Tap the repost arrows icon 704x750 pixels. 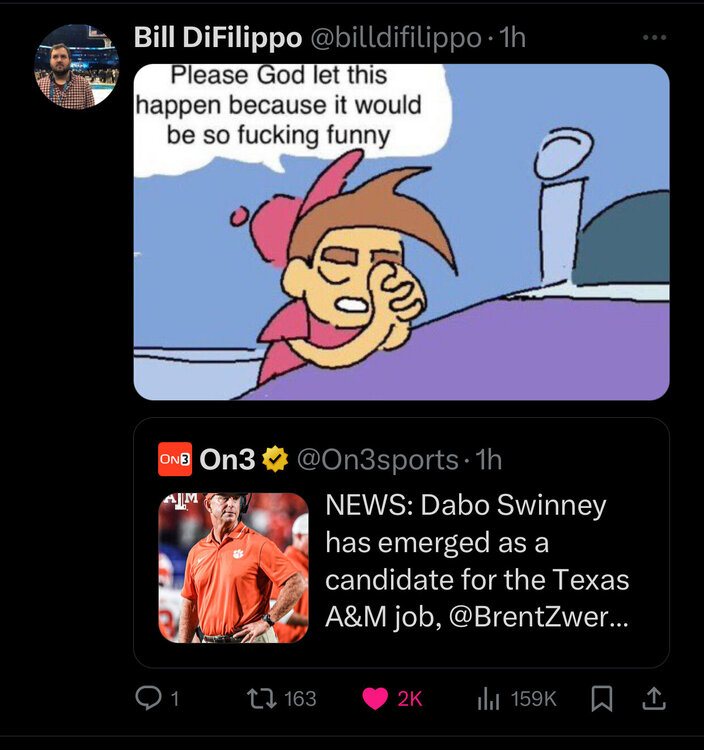pos(261,698)
